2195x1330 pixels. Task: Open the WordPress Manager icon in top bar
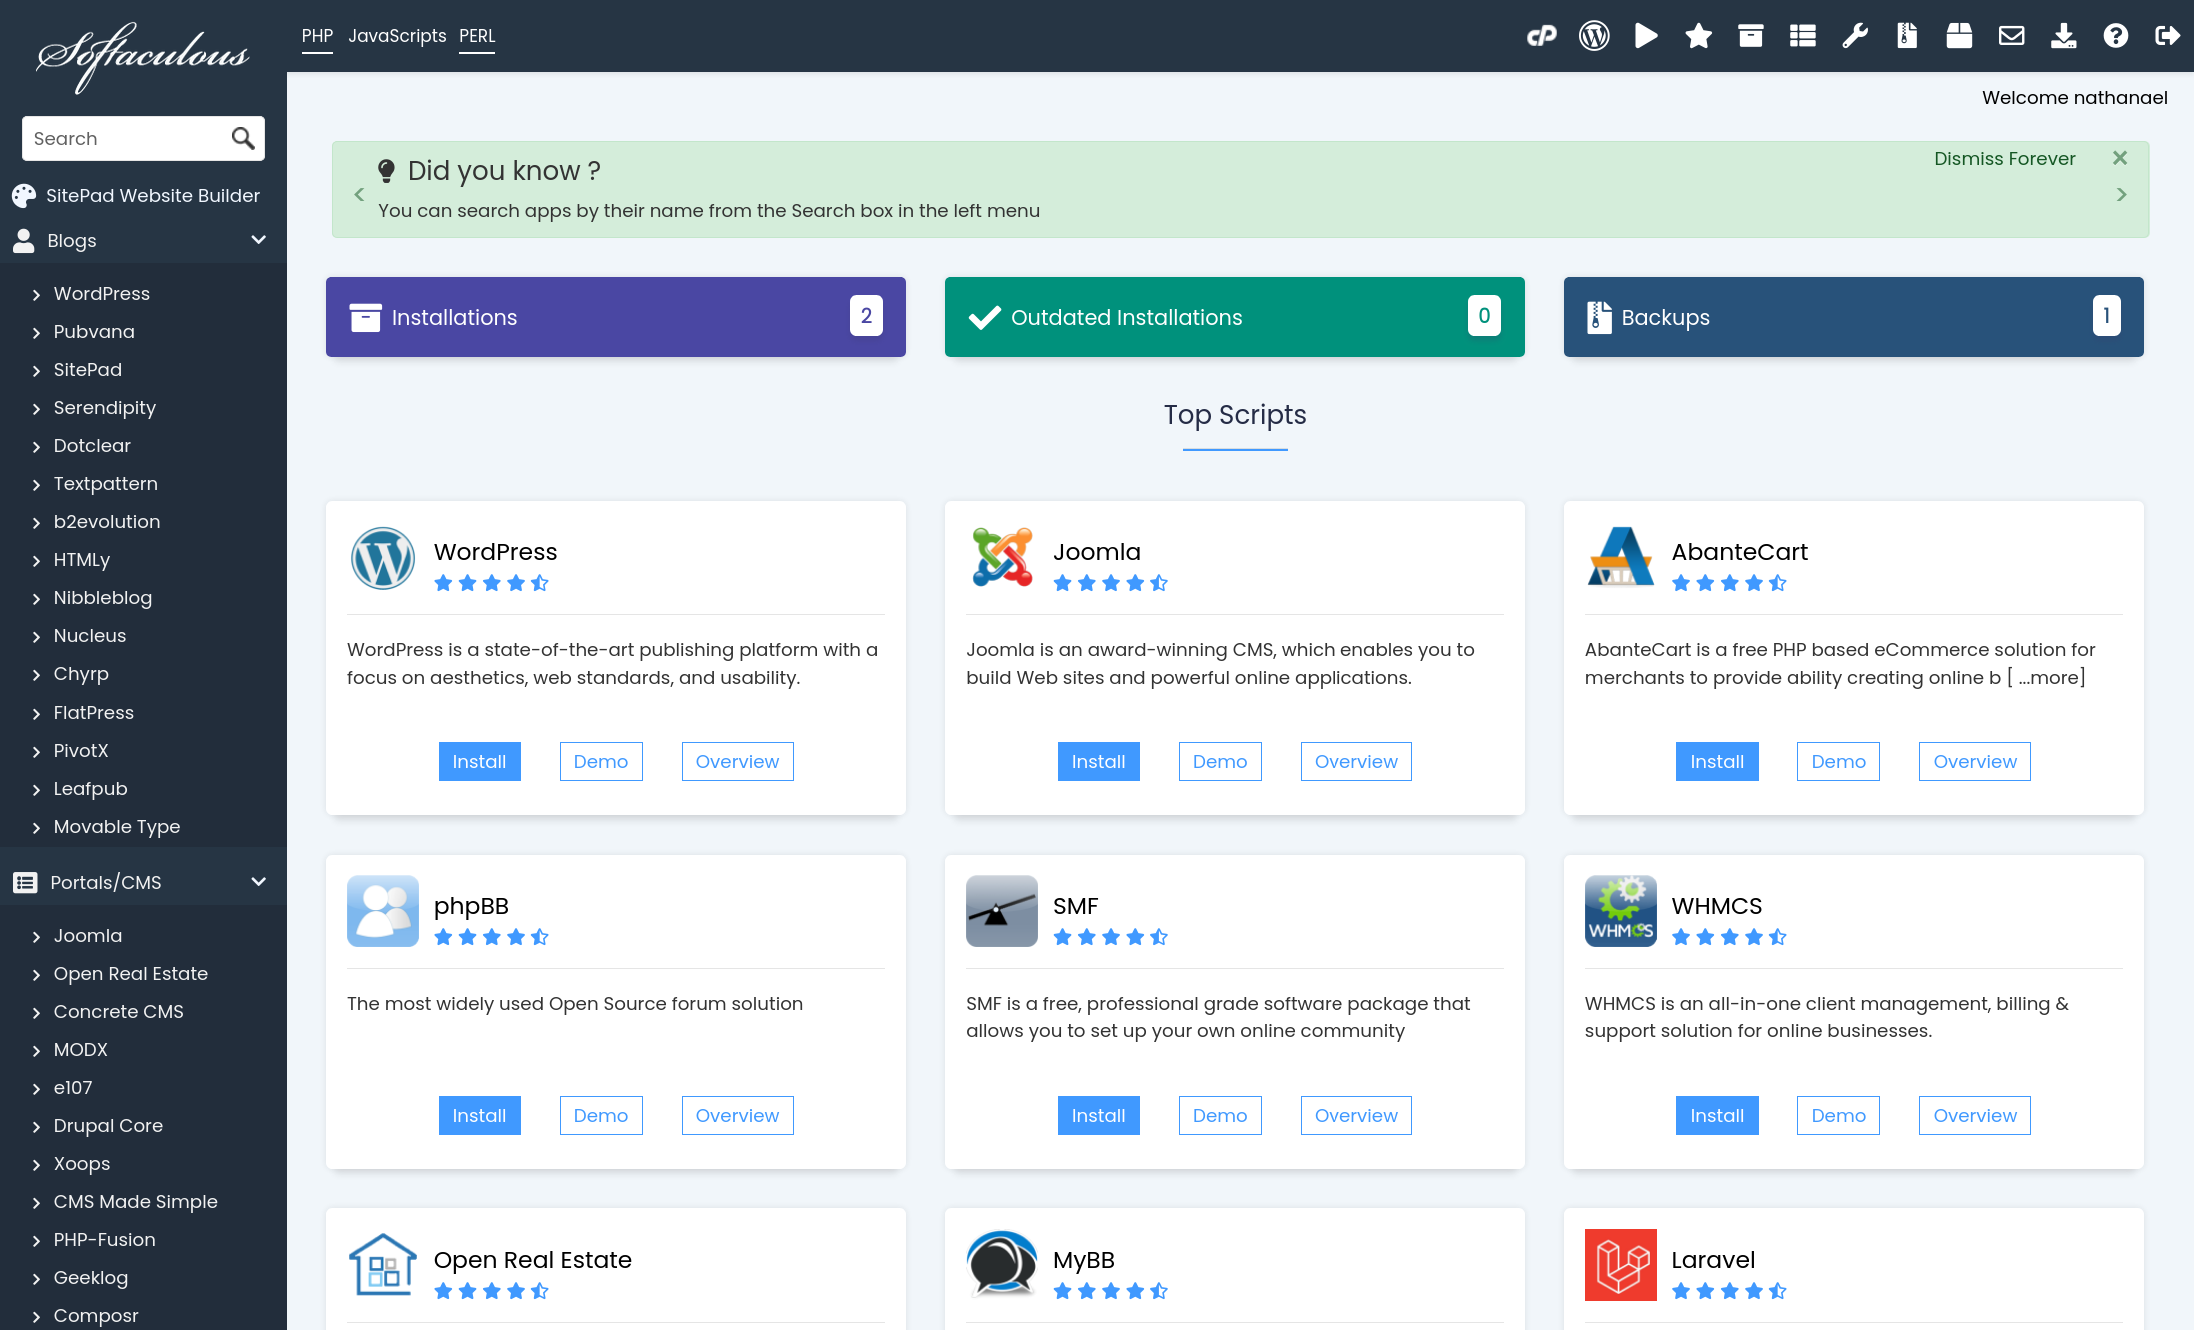1594,36
